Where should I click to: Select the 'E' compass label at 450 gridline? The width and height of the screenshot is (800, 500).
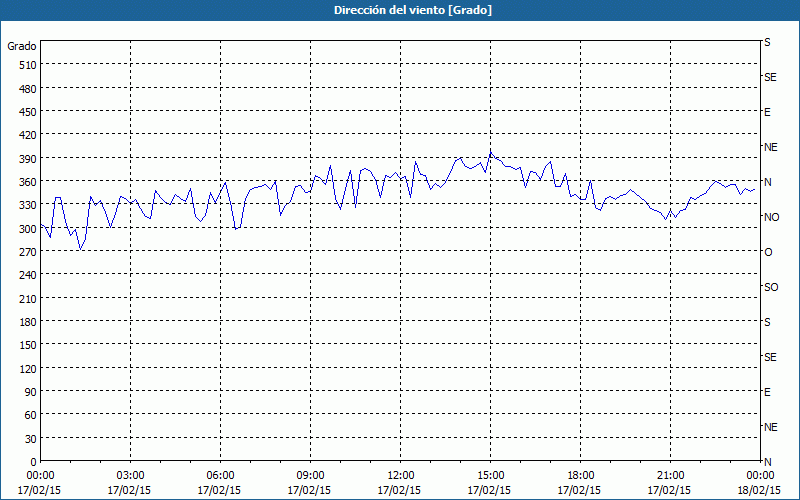(767, 112)
